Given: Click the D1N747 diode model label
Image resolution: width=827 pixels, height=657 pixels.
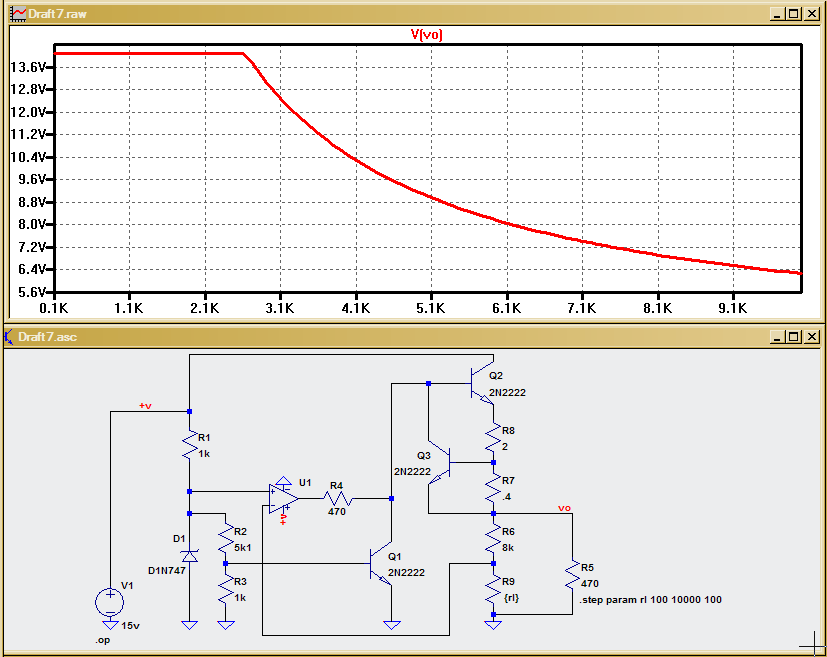Looking at the screenshot, I should (167, 570).
